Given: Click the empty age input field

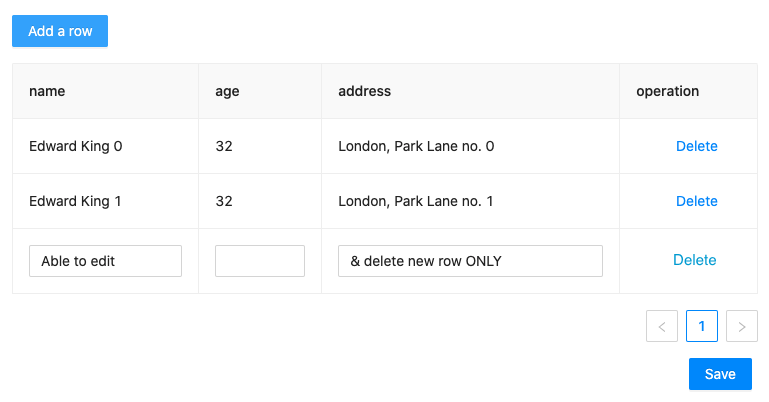Looking at the screenshot, I should click(260, 261).
